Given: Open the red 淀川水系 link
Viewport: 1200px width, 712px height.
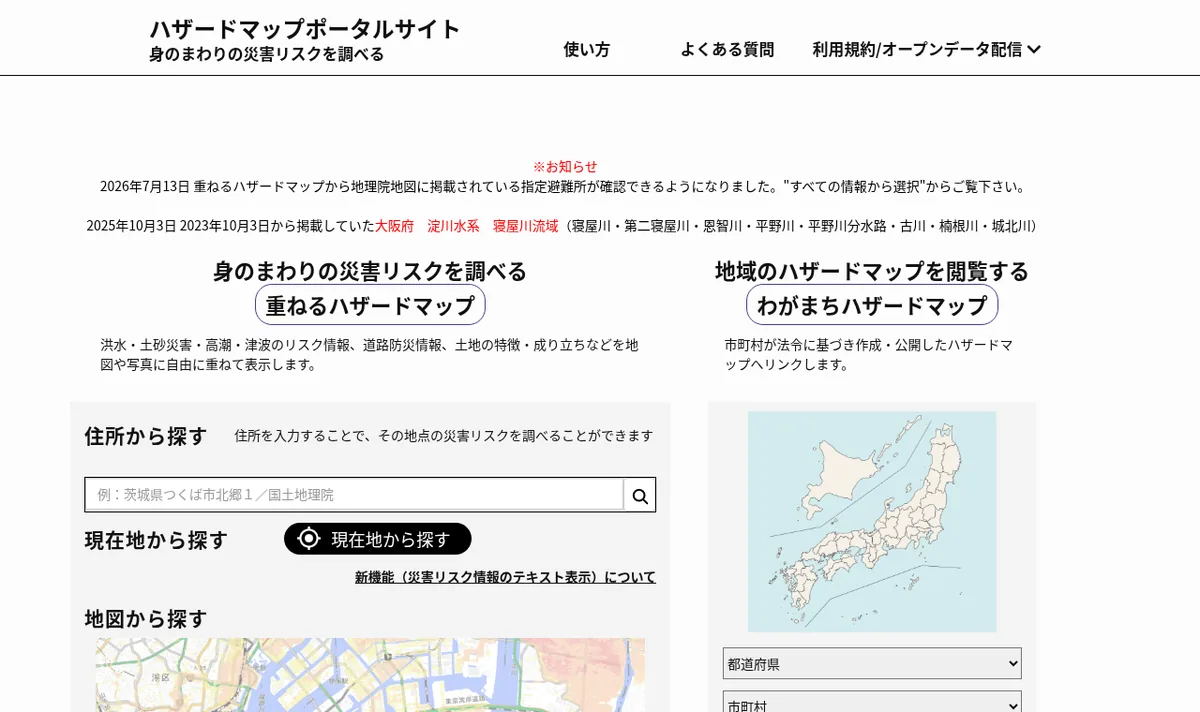Looking at the screenshot, I should pyautogui.click(x=453, y=226).
